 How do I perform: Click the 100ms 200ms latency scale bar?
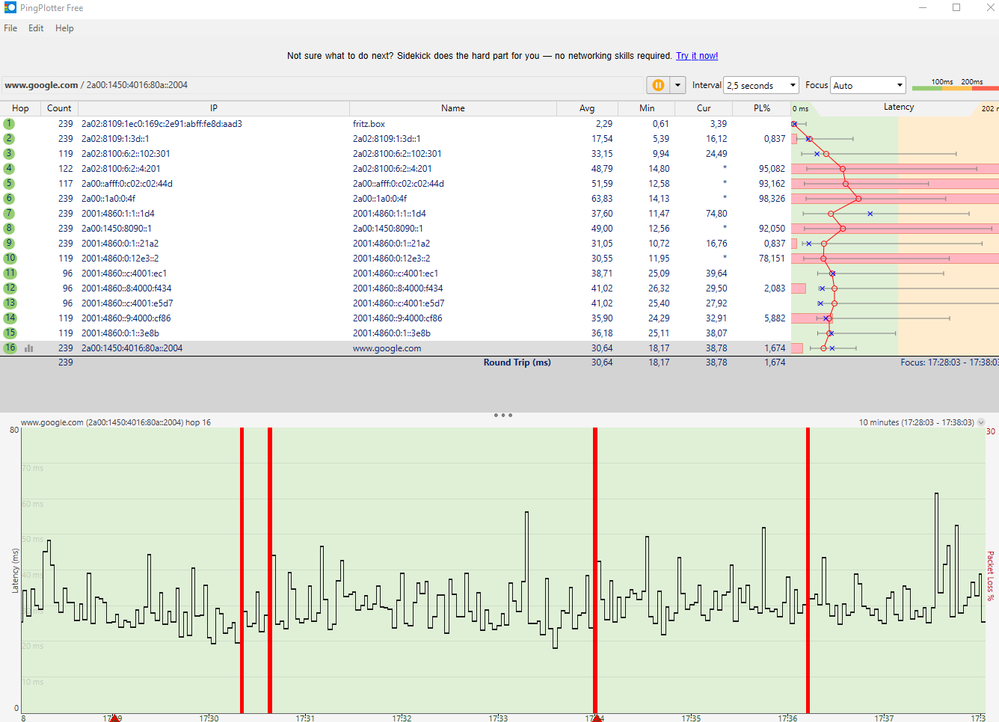[955, 85]
